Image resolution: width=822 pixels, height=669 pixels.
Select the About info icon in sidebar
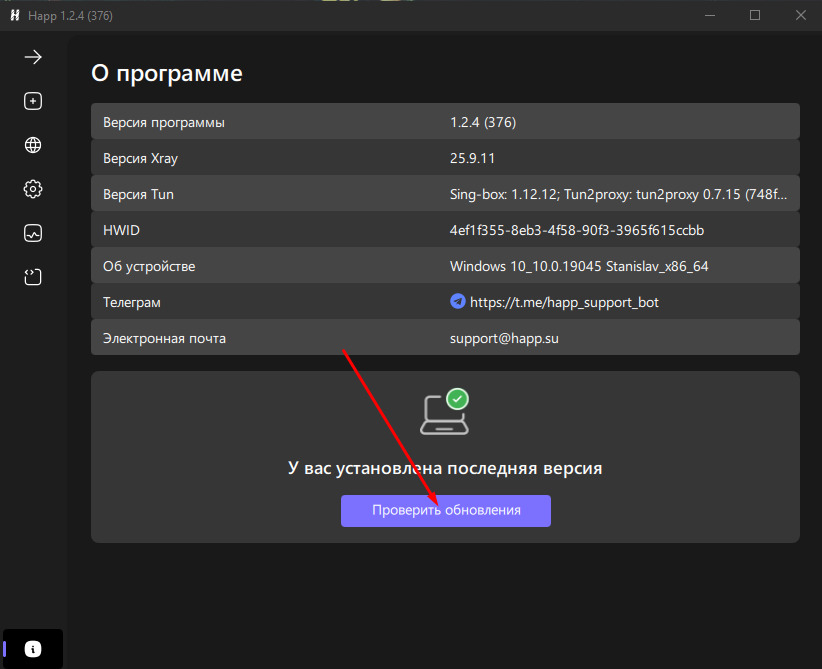[x=33, y=649]
